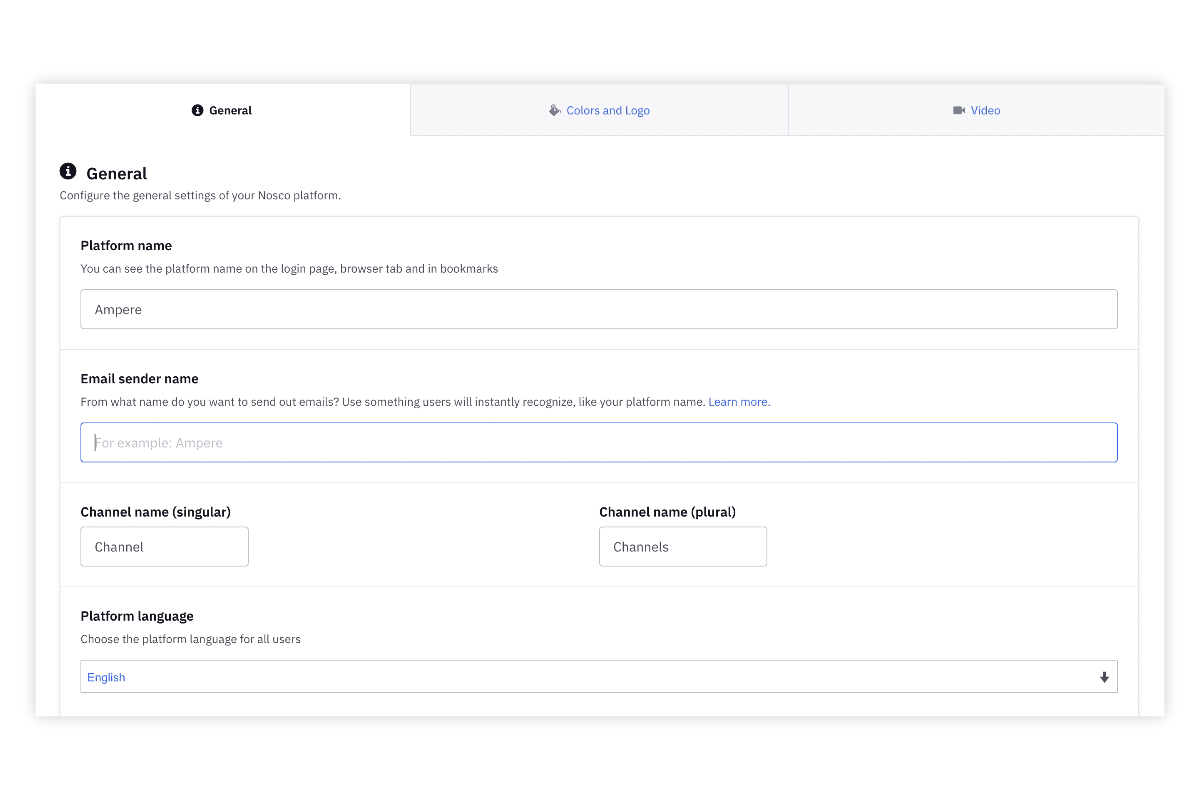The image size is (1200, 800).
Task: Click the info icon beside the General heading
Action: (x=68, y=171)
